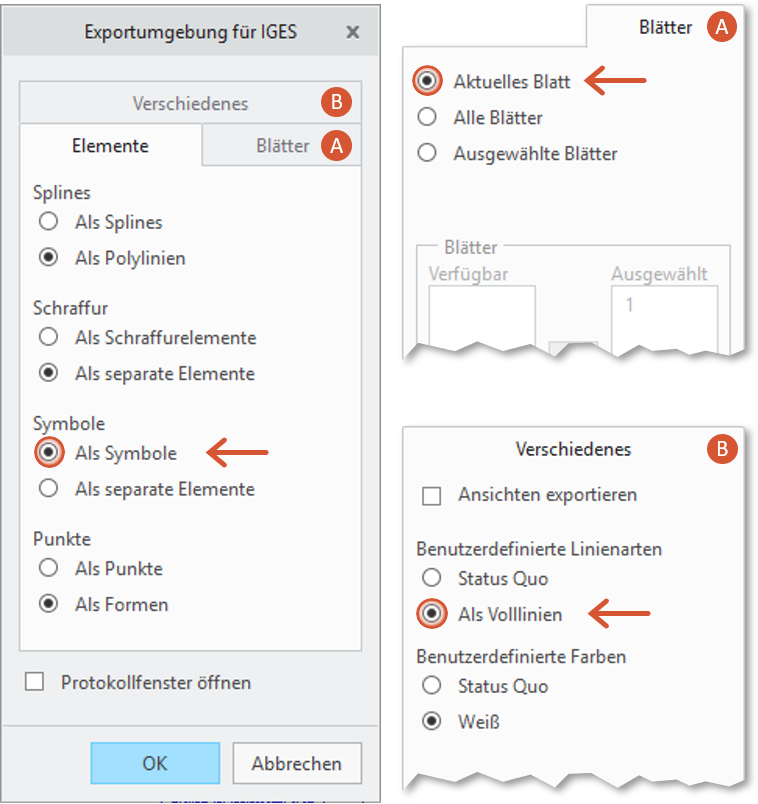The image size is (758, 804).
Task: Choose Als Formen for points
Action: (x=49, y=604)
